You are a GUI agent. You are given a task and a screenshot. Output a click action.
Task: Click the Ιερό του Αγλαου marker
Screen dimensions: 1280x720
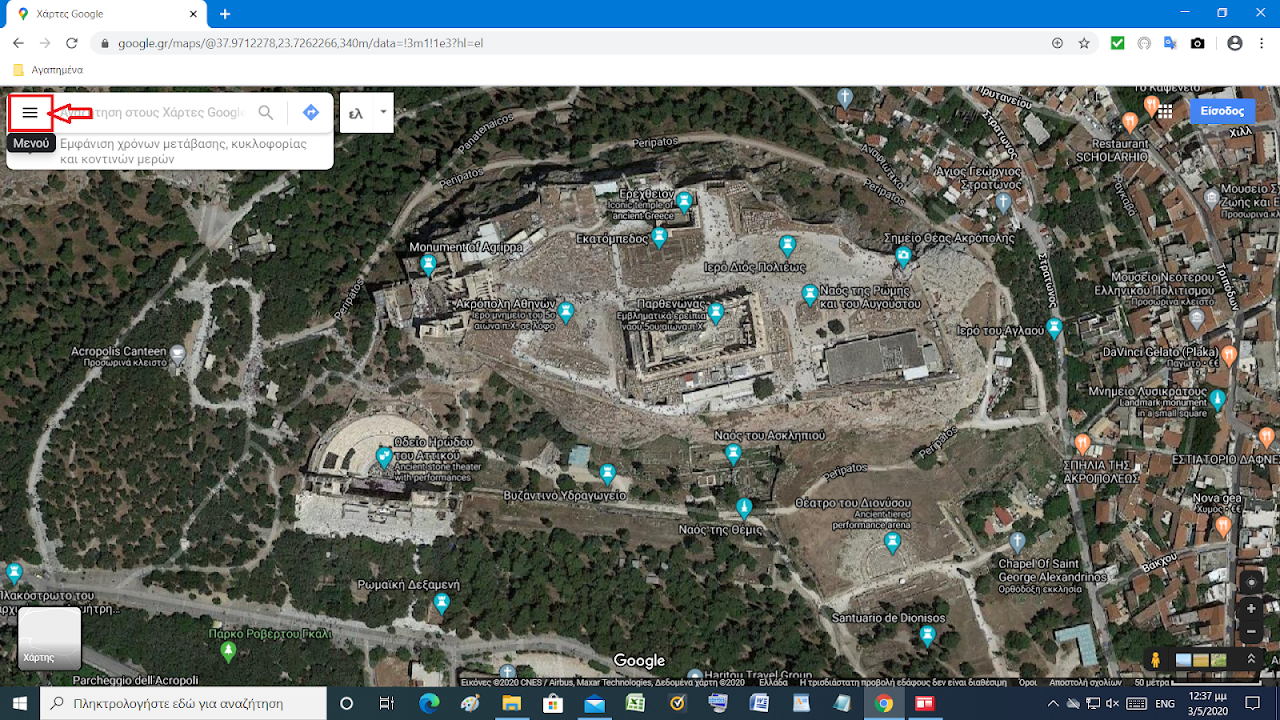click(1053, 328)
